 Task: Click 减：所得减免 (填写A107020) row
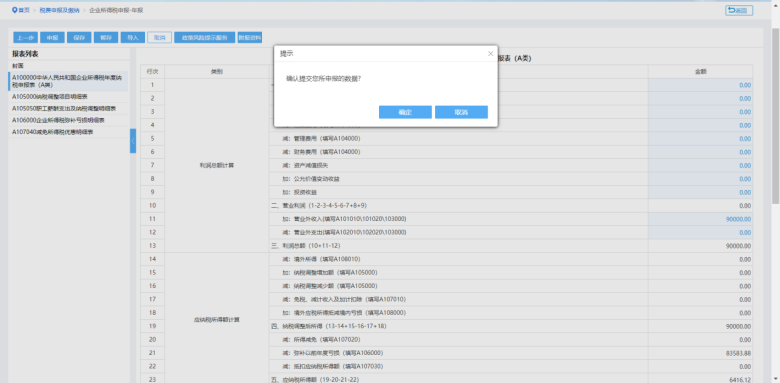pos(322,340)
